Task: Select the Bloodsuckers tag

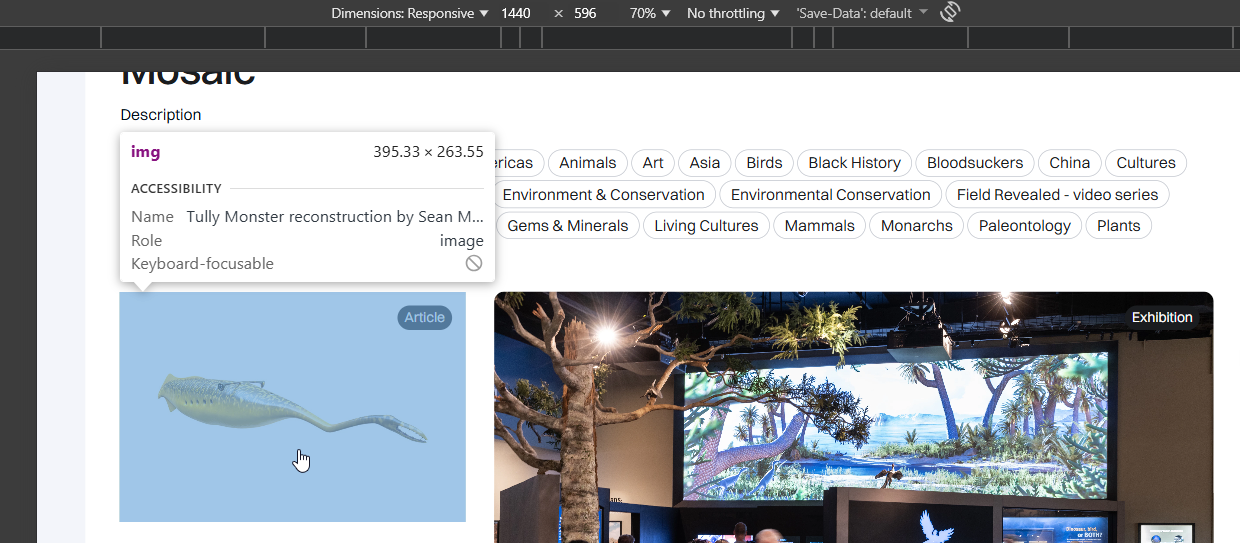Action: click(x=975, y=163)
